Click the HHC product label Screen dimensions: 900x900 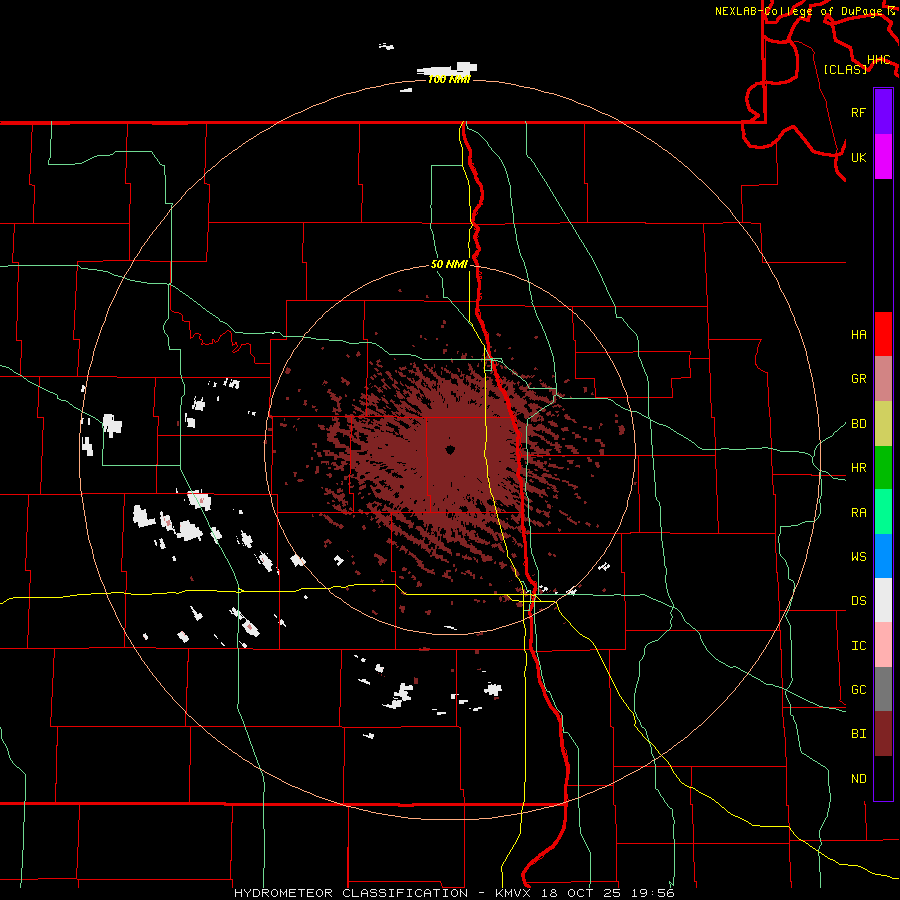coord(879,59)
